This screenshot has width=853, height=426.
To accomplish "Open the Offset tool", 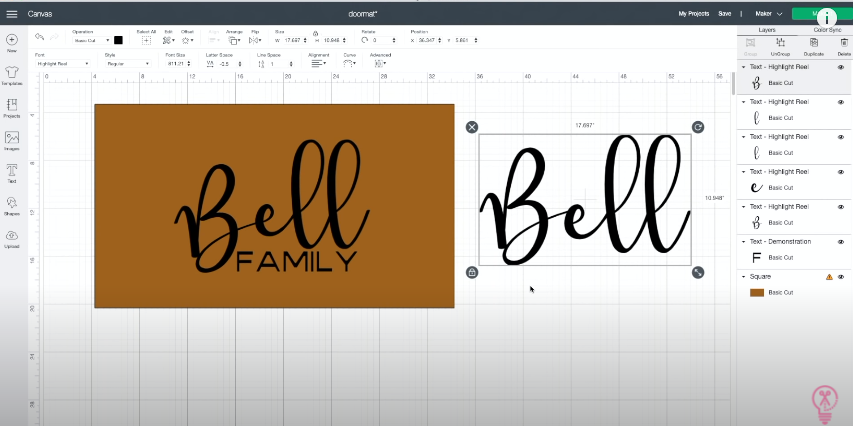I will [188, 40].
